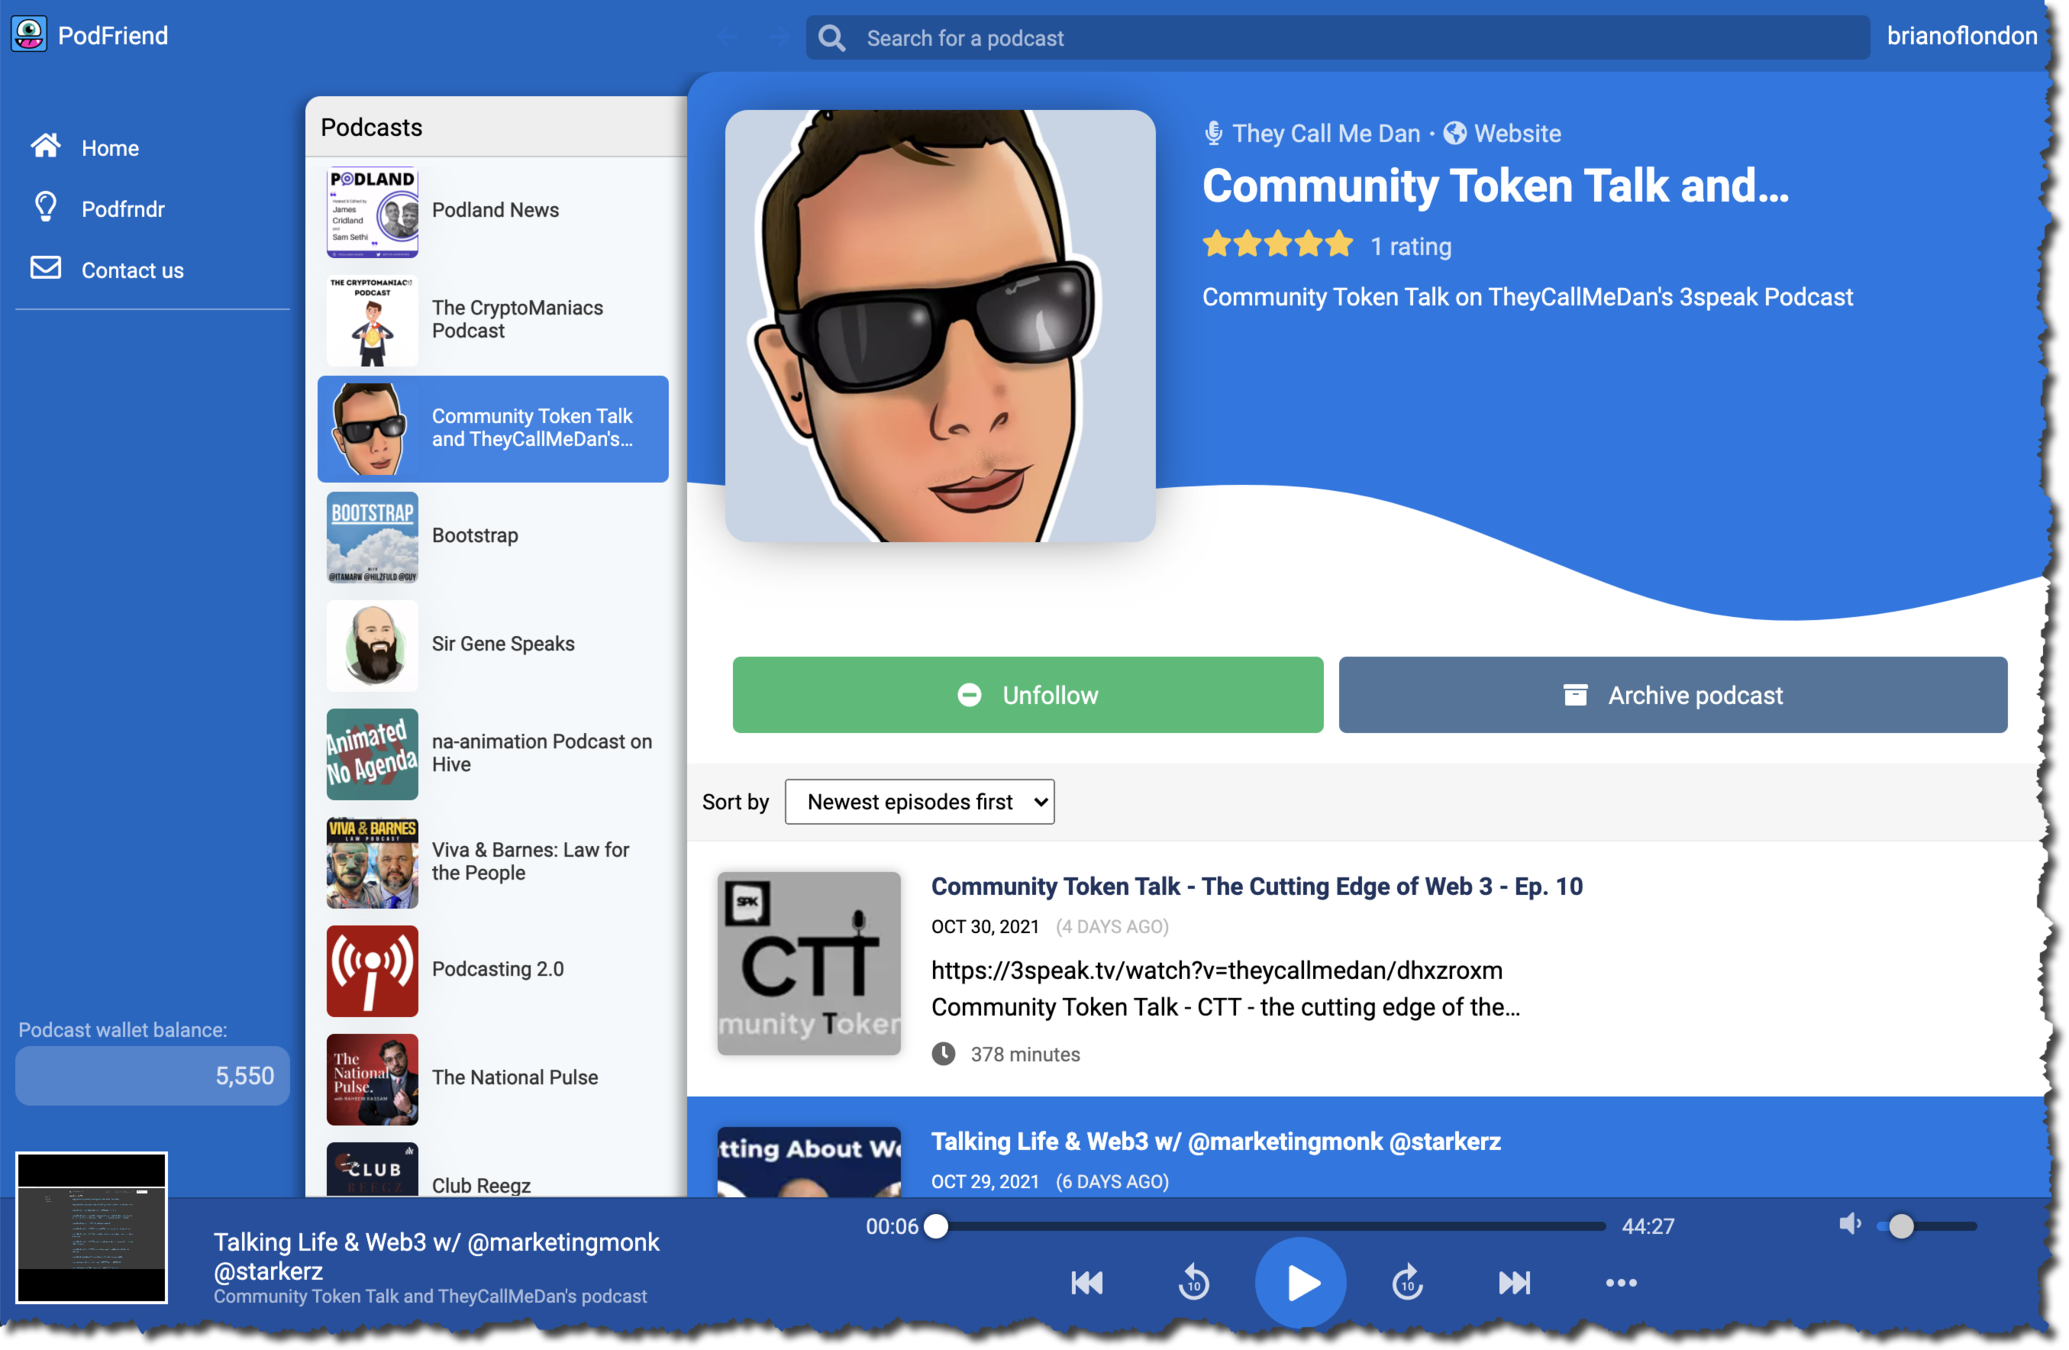
Task: Skip to previous track icon
Action: [x=1087, y=1282]
